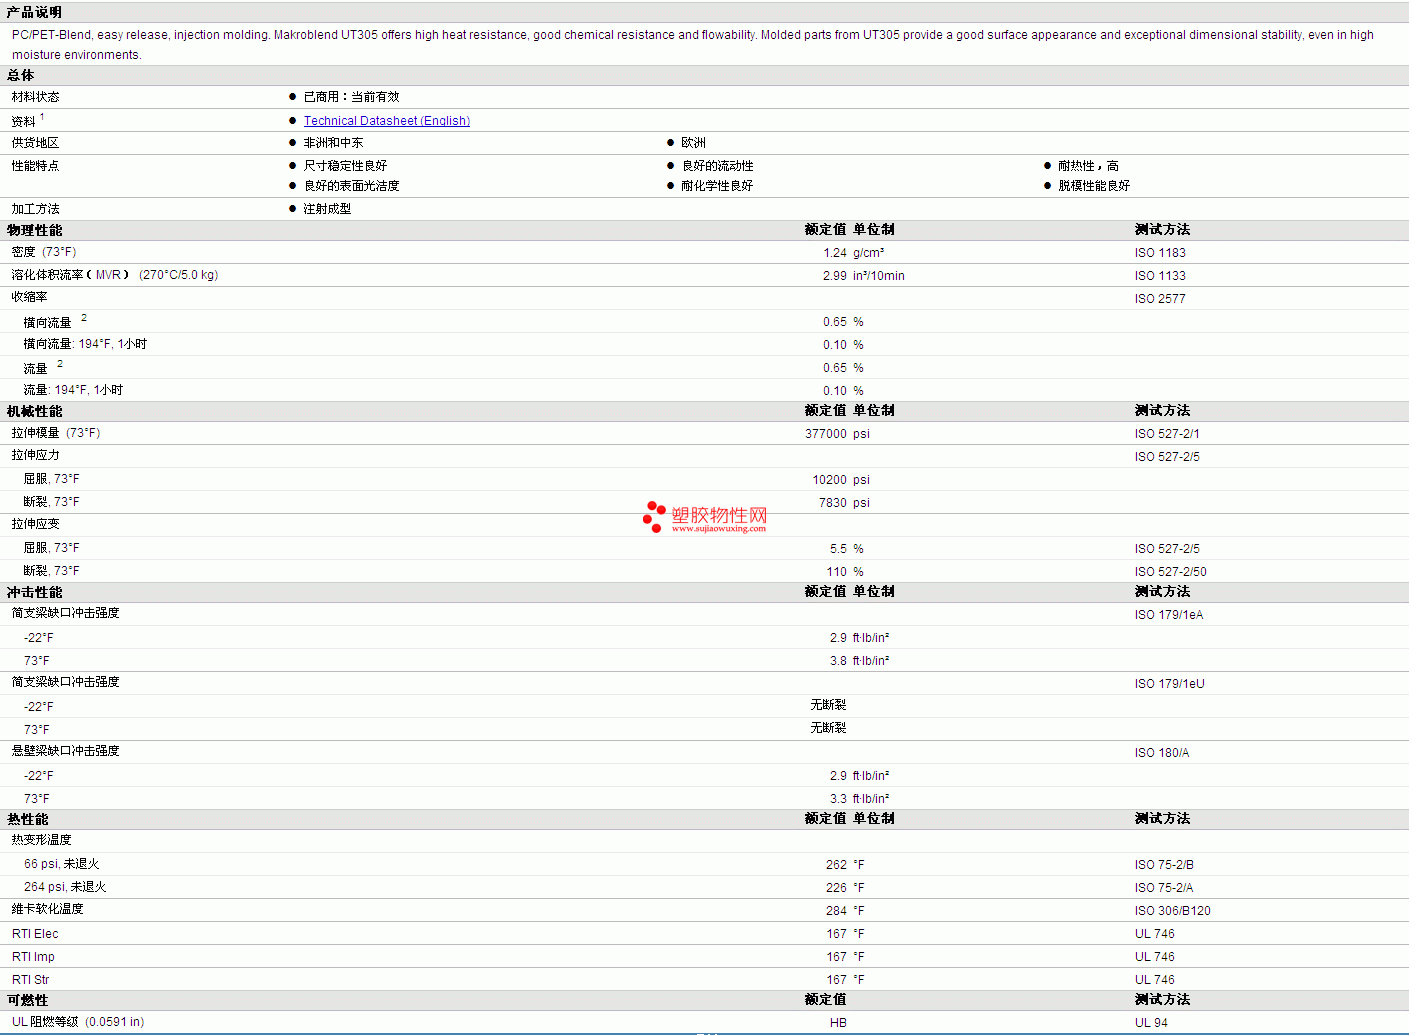Select the row 264 psi, 未退火
Viewport: 1409px width, 1035px height.
click(65, 887)
